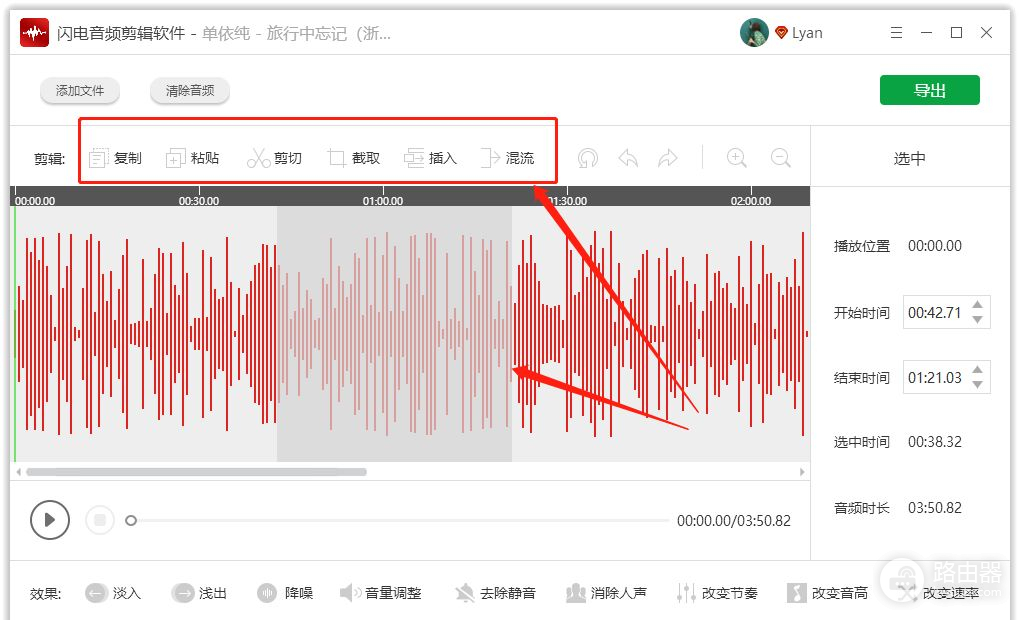This screenshot has width=1020, height=620.
Task: Choose the 截取 (crop) tool
Action: [x=354, y=158]
